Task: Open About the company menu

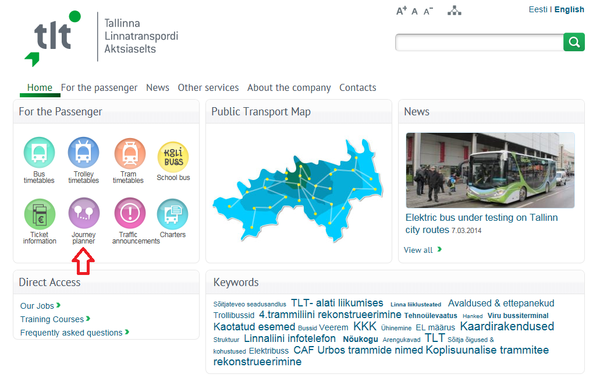Action: 289,88
